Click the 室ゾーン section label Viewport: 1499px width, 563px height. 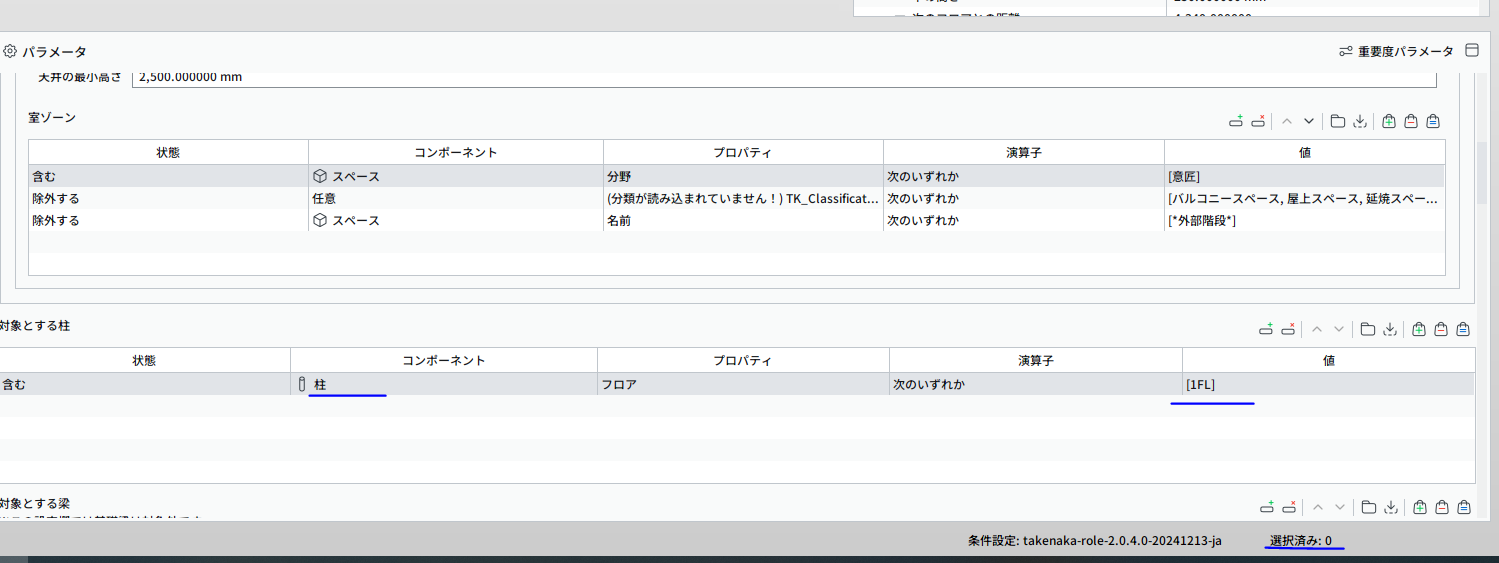pos(52,118)
